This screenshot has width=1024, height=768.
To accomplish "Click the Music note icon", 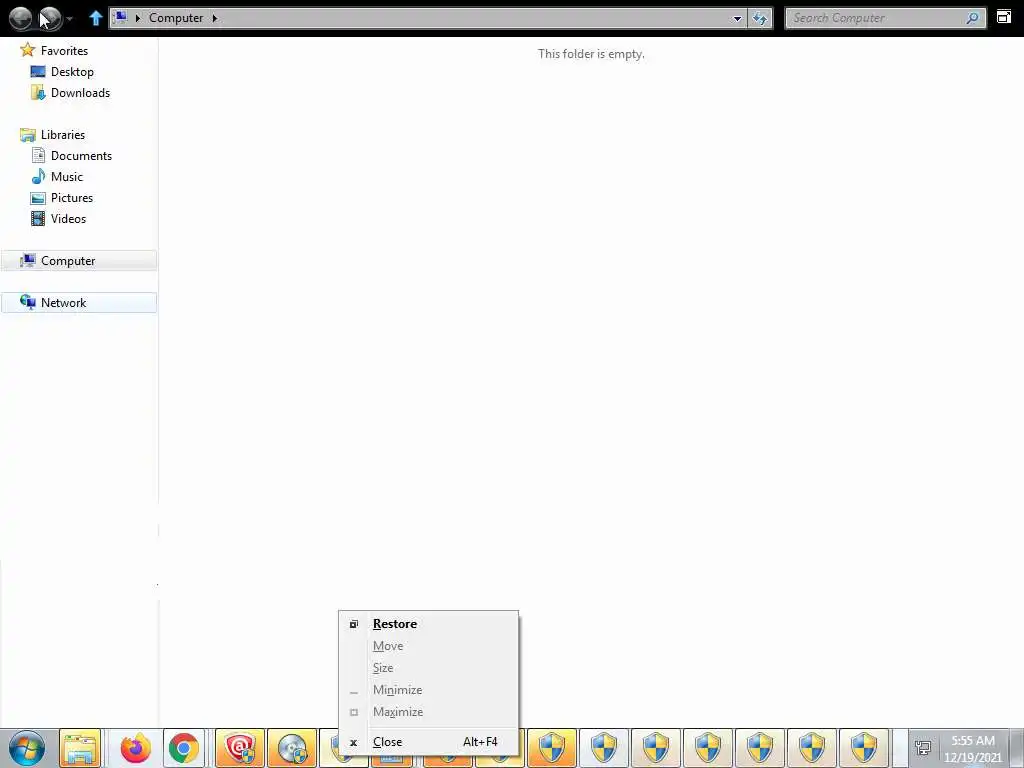I will (38, 176).
